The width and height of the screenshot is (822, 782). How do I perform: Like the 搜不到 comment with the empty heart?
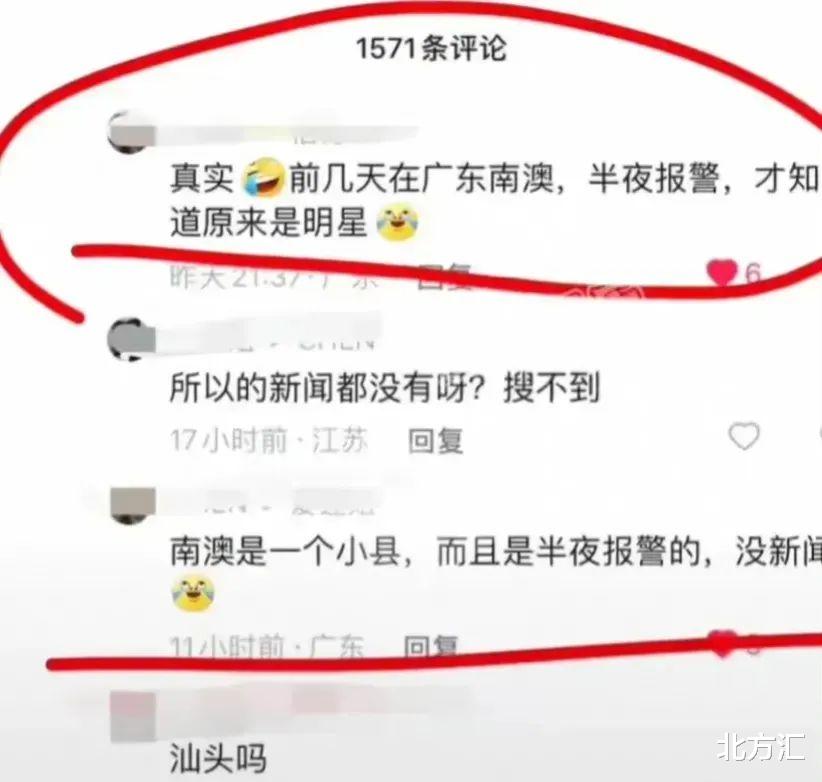coord(744,436)
